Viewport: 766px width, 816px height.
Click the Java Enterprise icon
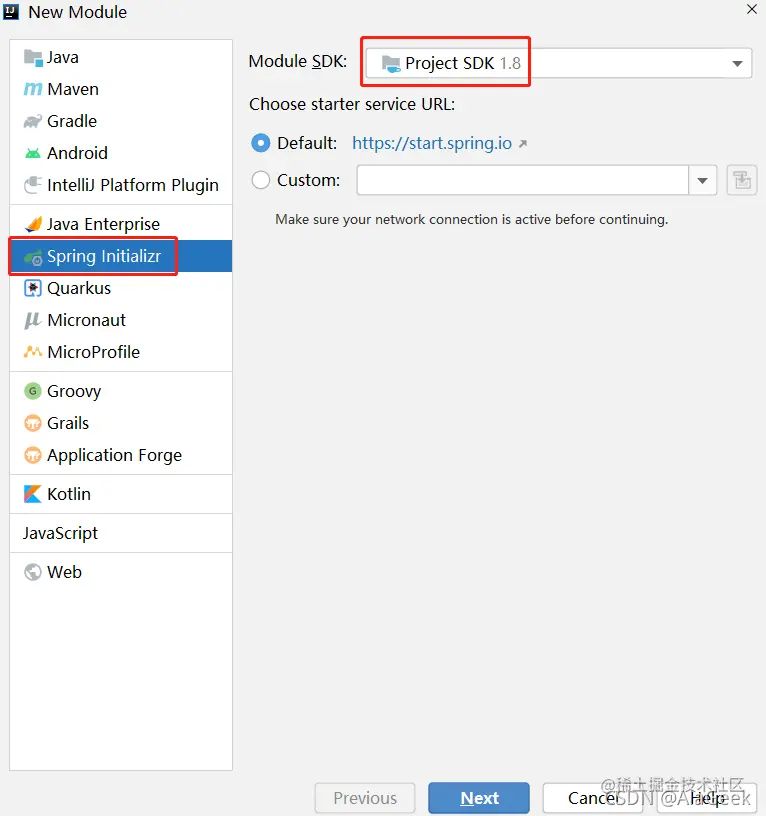33,224
